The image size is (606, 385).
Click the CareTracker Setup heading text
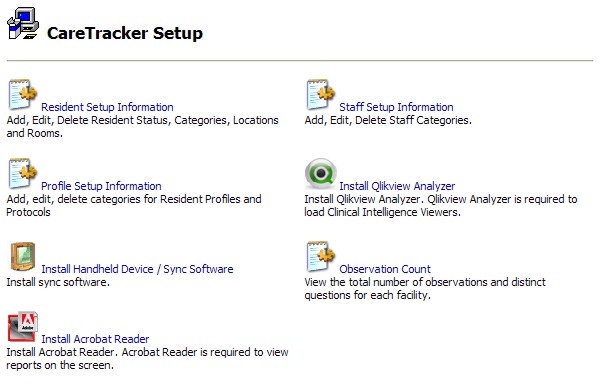pyautogui.click(x=125, y=33)
